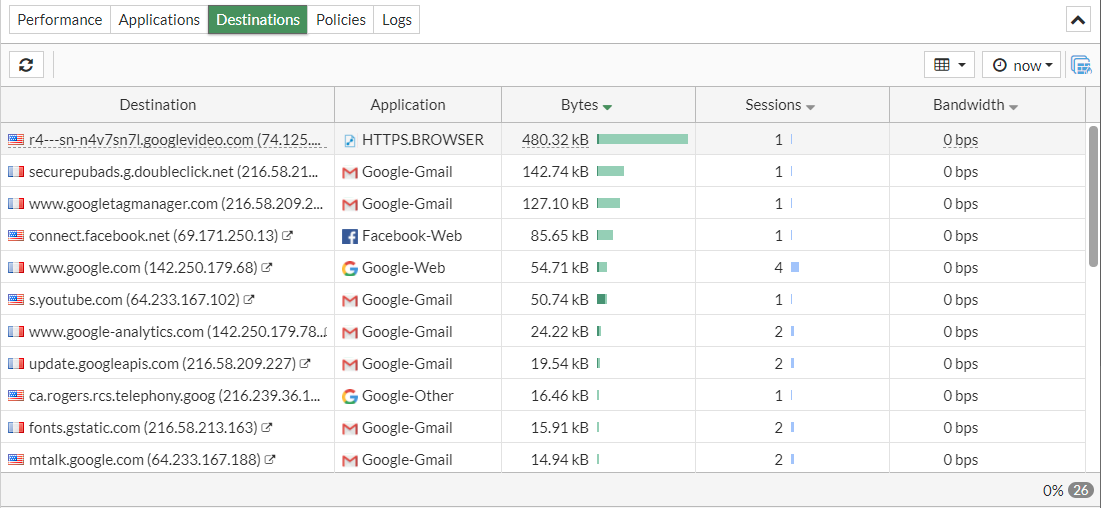Click external link icon beside fonts.gstatic.com
Image resolution: width=1101 pixels, height=508 pixels.
click(x=267, y=428)
